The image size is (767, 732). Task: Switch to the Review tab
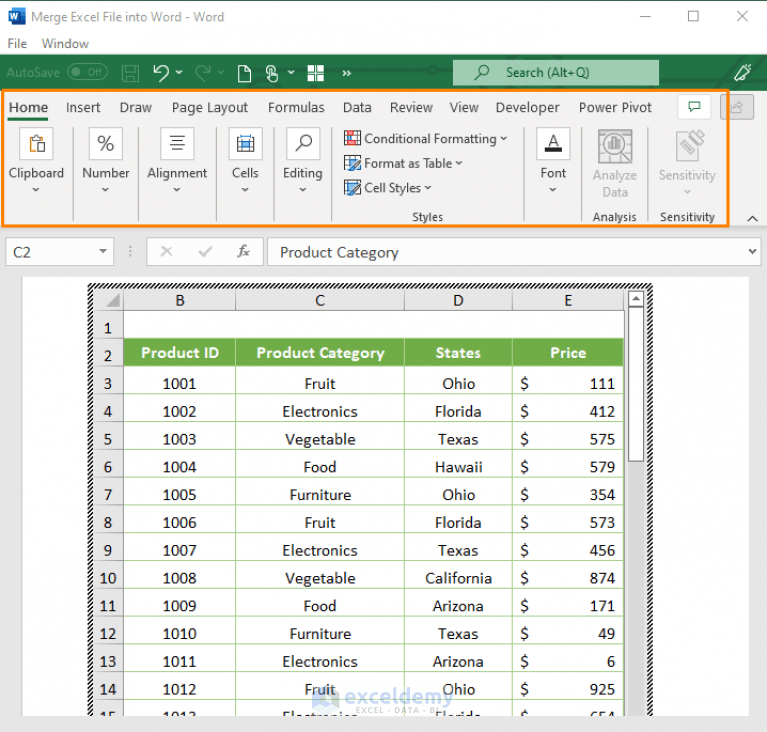pos(411,108)
